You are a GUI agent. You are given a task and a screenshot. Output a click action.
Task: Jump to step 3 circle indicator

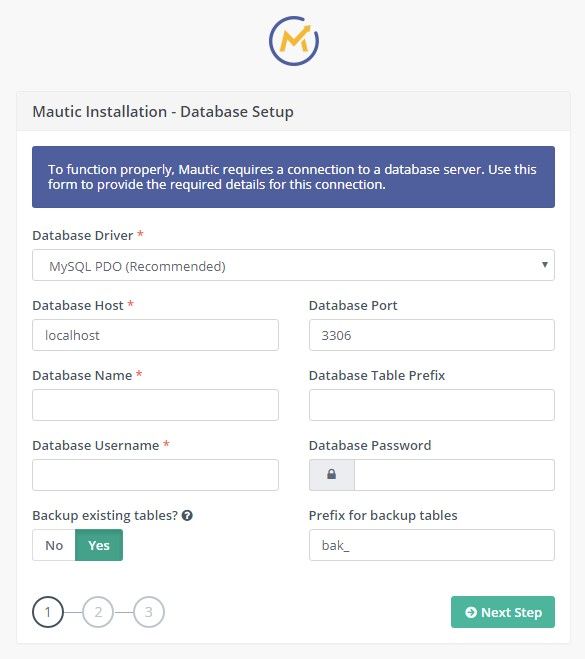click(148, 612)
